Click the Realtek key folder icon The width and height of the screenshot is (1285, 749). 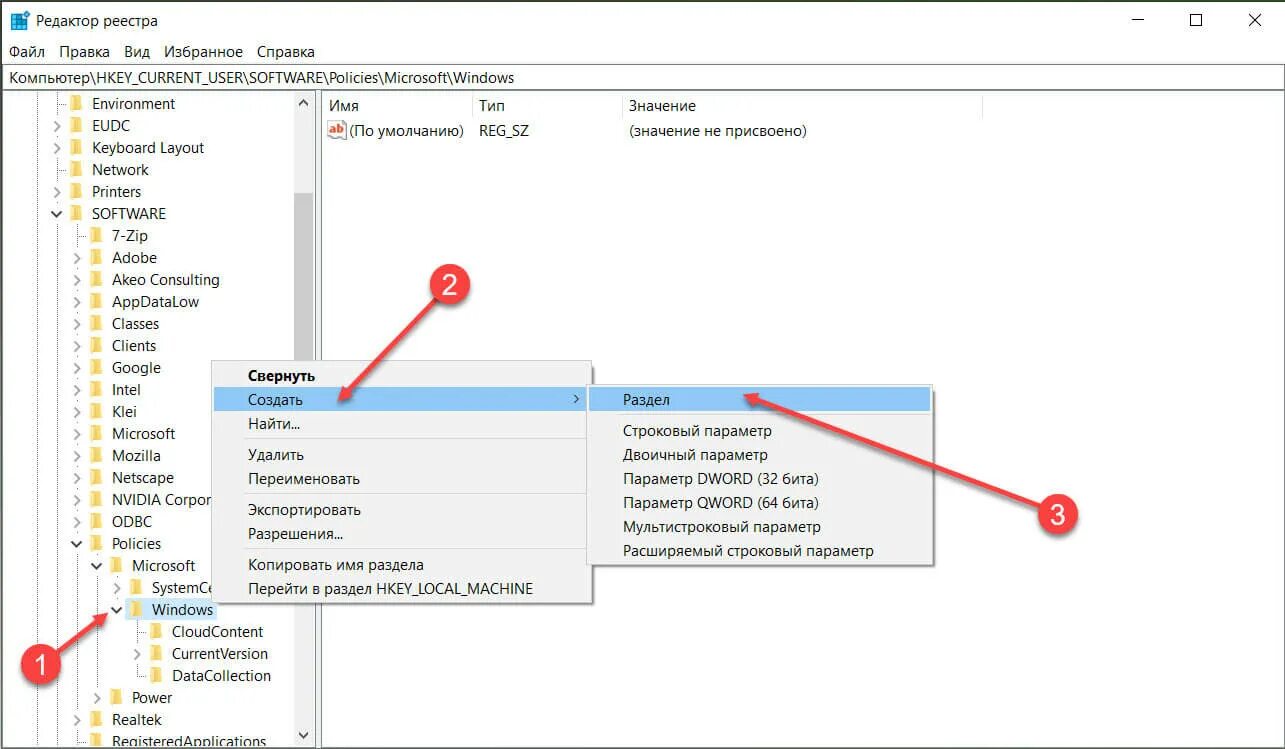coord(96,720)
